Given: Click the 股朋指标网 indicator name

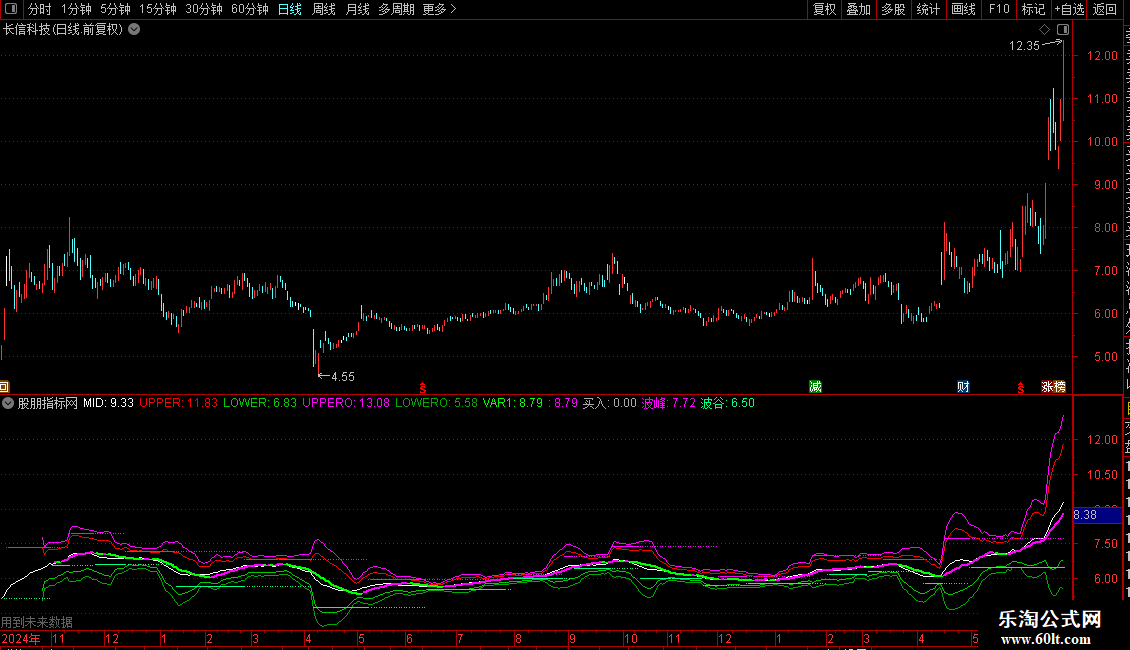Looking at the screenshot, I should coord(48,404).
